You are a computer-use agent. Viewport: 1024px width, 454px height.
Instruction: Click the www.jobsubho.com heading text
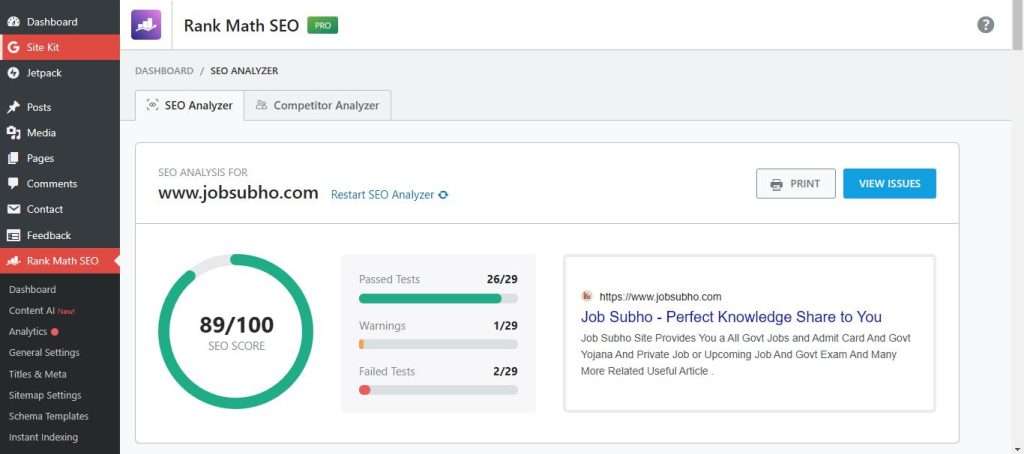pyautogui.click(x=238, y=193)
